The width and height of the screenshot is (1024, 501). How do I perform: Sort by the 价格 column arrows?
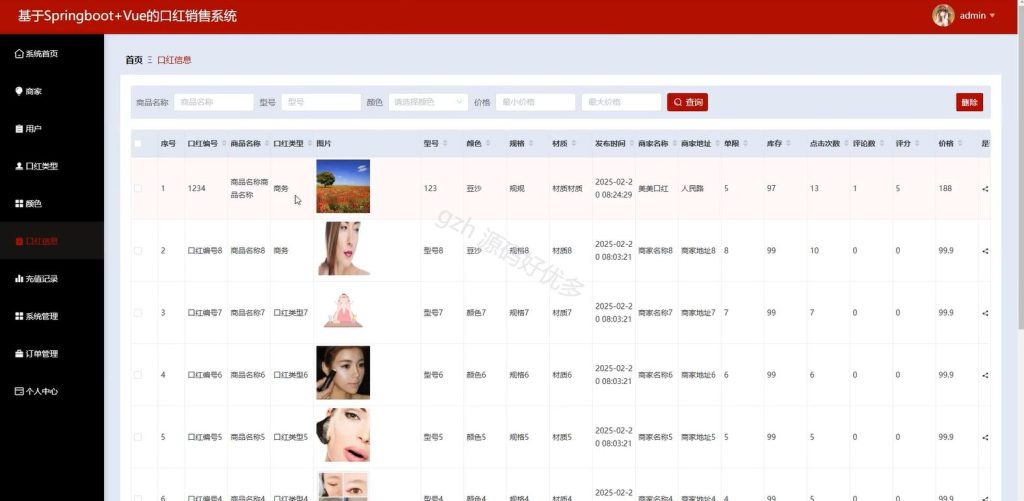click(958, 144)
